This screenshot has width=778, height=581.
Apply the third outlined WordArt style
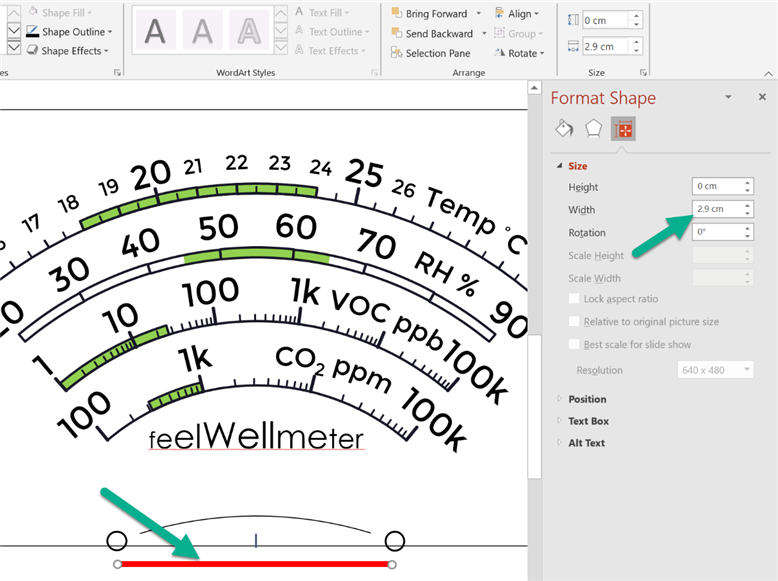(249, 31)
